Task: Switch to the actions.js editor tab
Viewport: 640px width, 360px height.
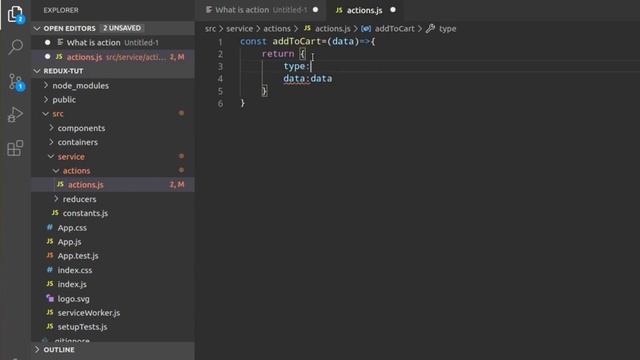Action: click(x=365, y=10)
